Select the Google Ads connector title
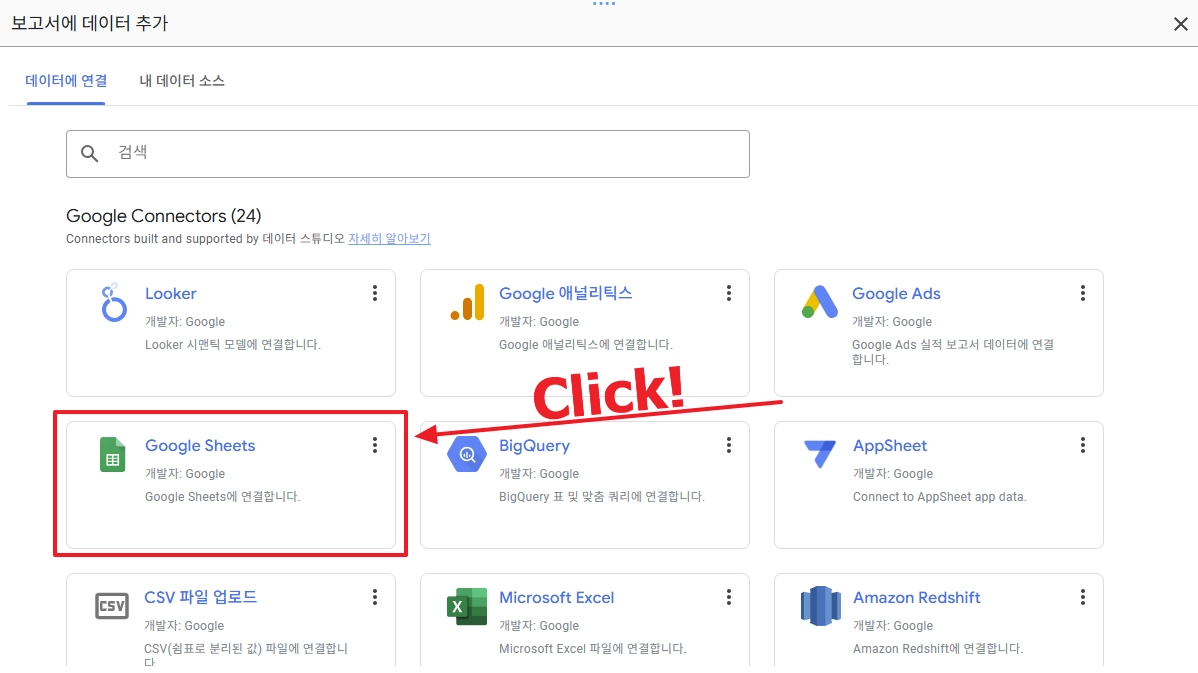 pyautogui.click(x=896, y=293)
